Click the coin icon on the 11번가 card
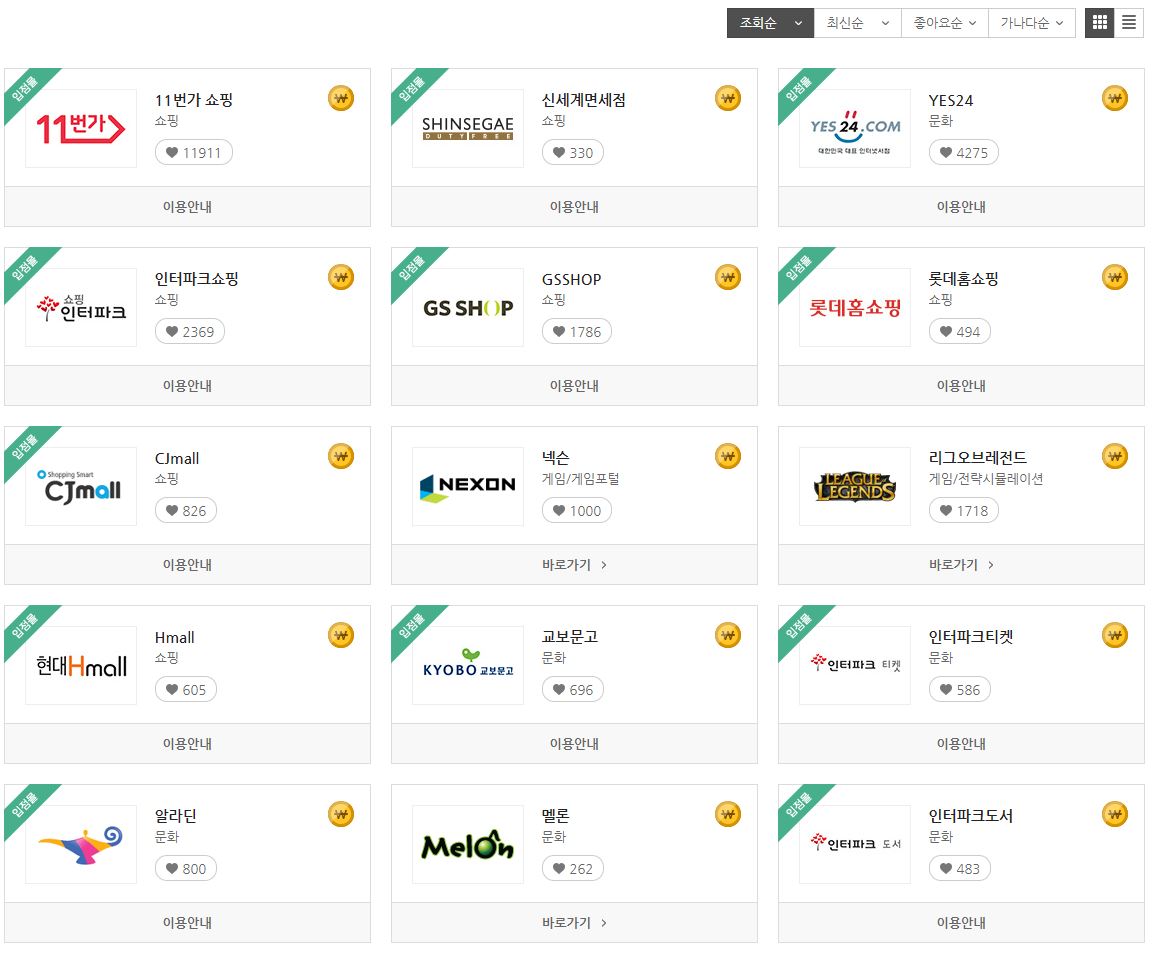The image size is (1156, 954). (x=341, y=98)
